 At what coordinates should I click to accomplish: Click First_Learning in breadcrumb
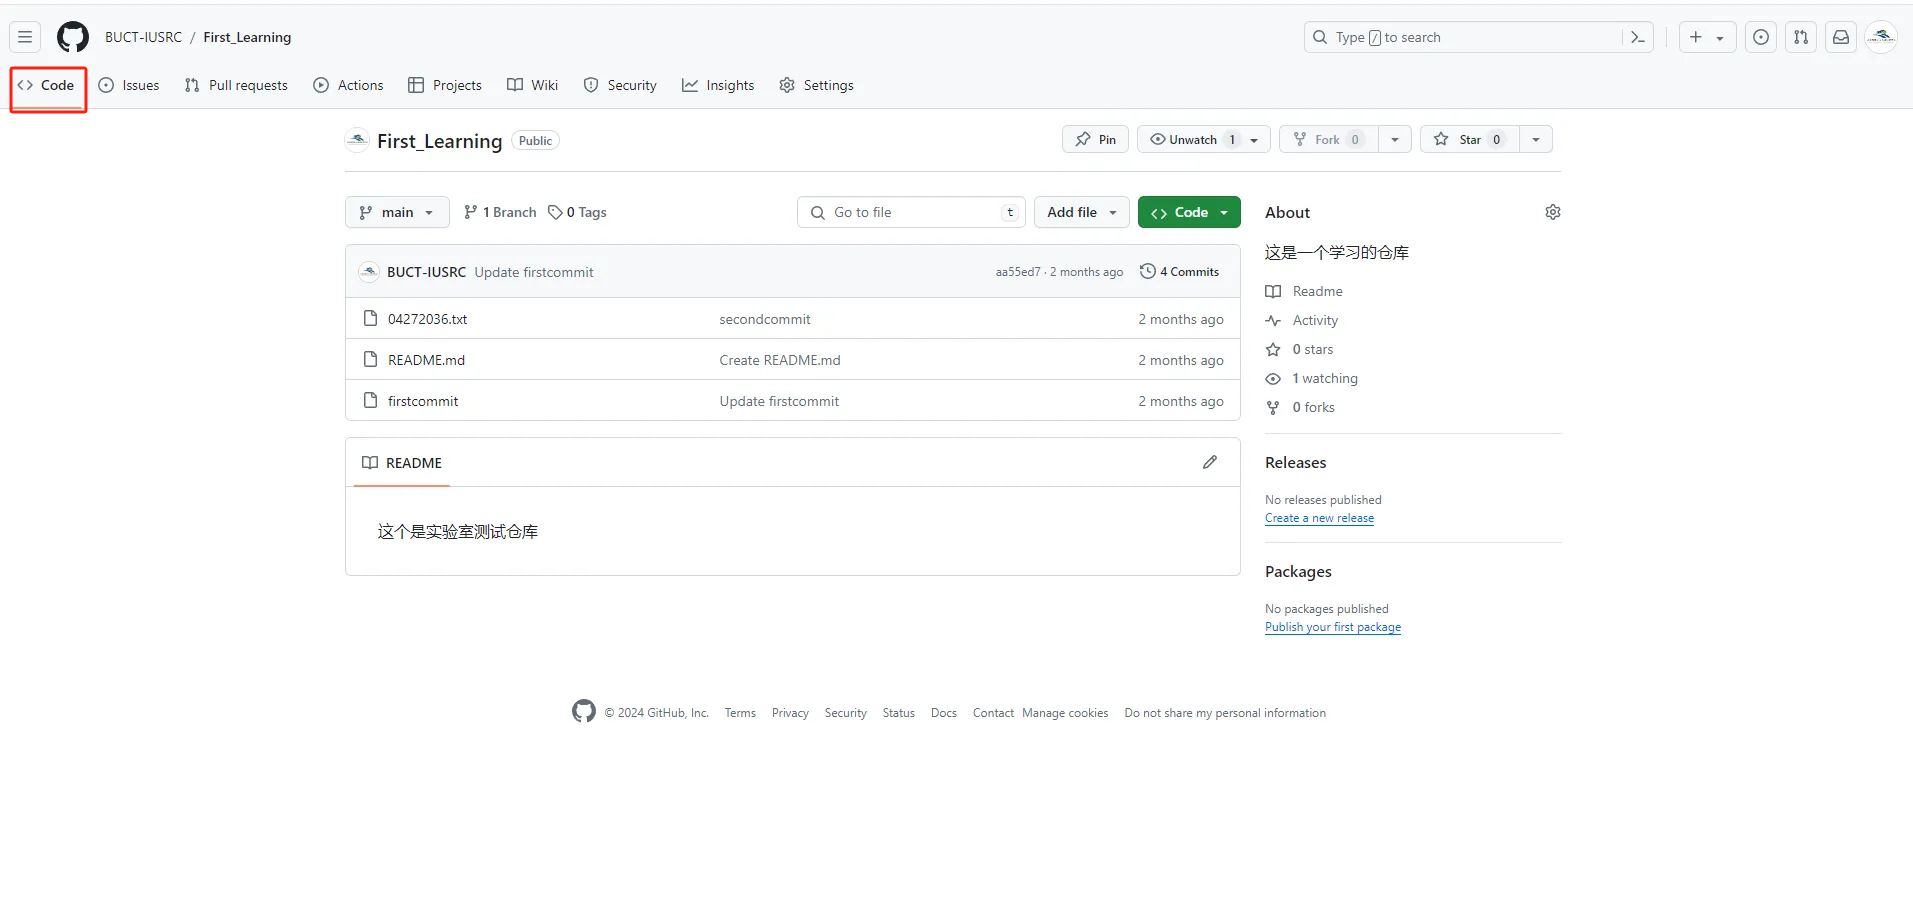pyautogui.click(x=247, y=37)
